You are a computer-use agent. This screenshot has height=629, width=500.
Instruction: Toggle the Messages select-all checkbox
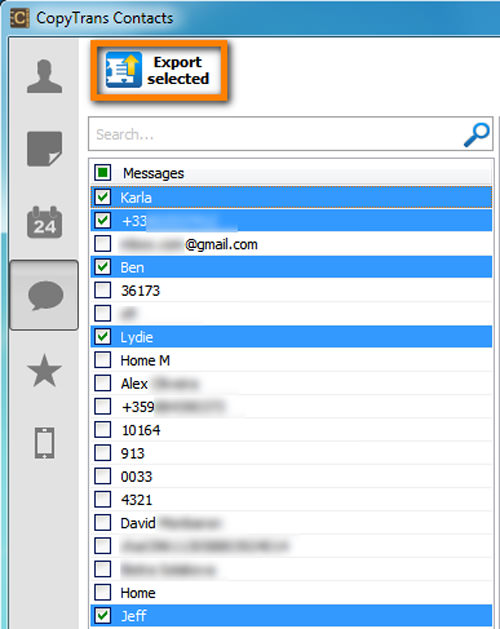tap(103, 173)
